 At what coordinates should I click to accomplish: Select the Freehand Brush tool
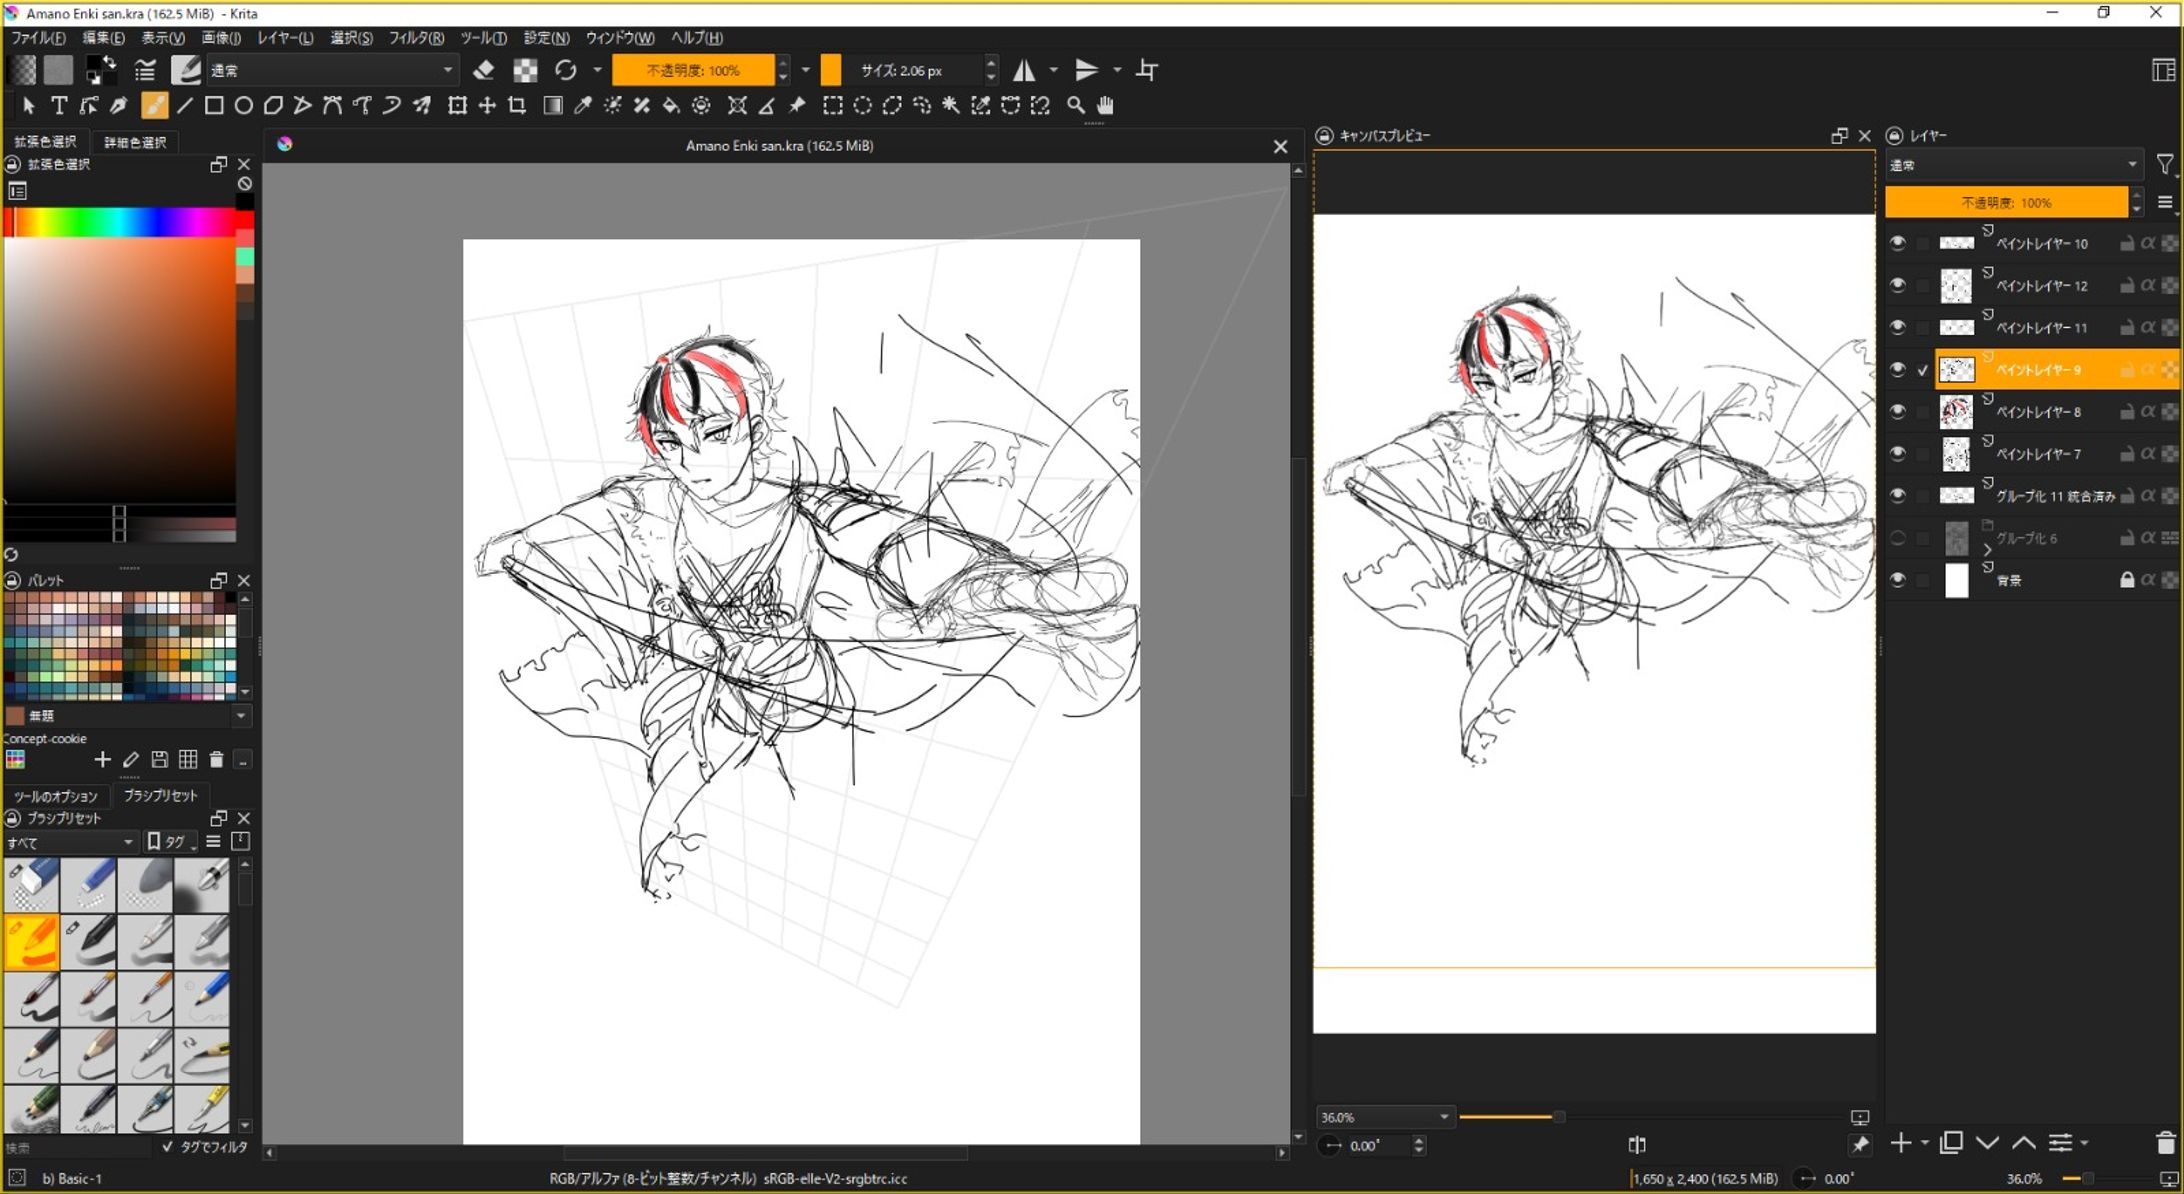pos(154,105)
